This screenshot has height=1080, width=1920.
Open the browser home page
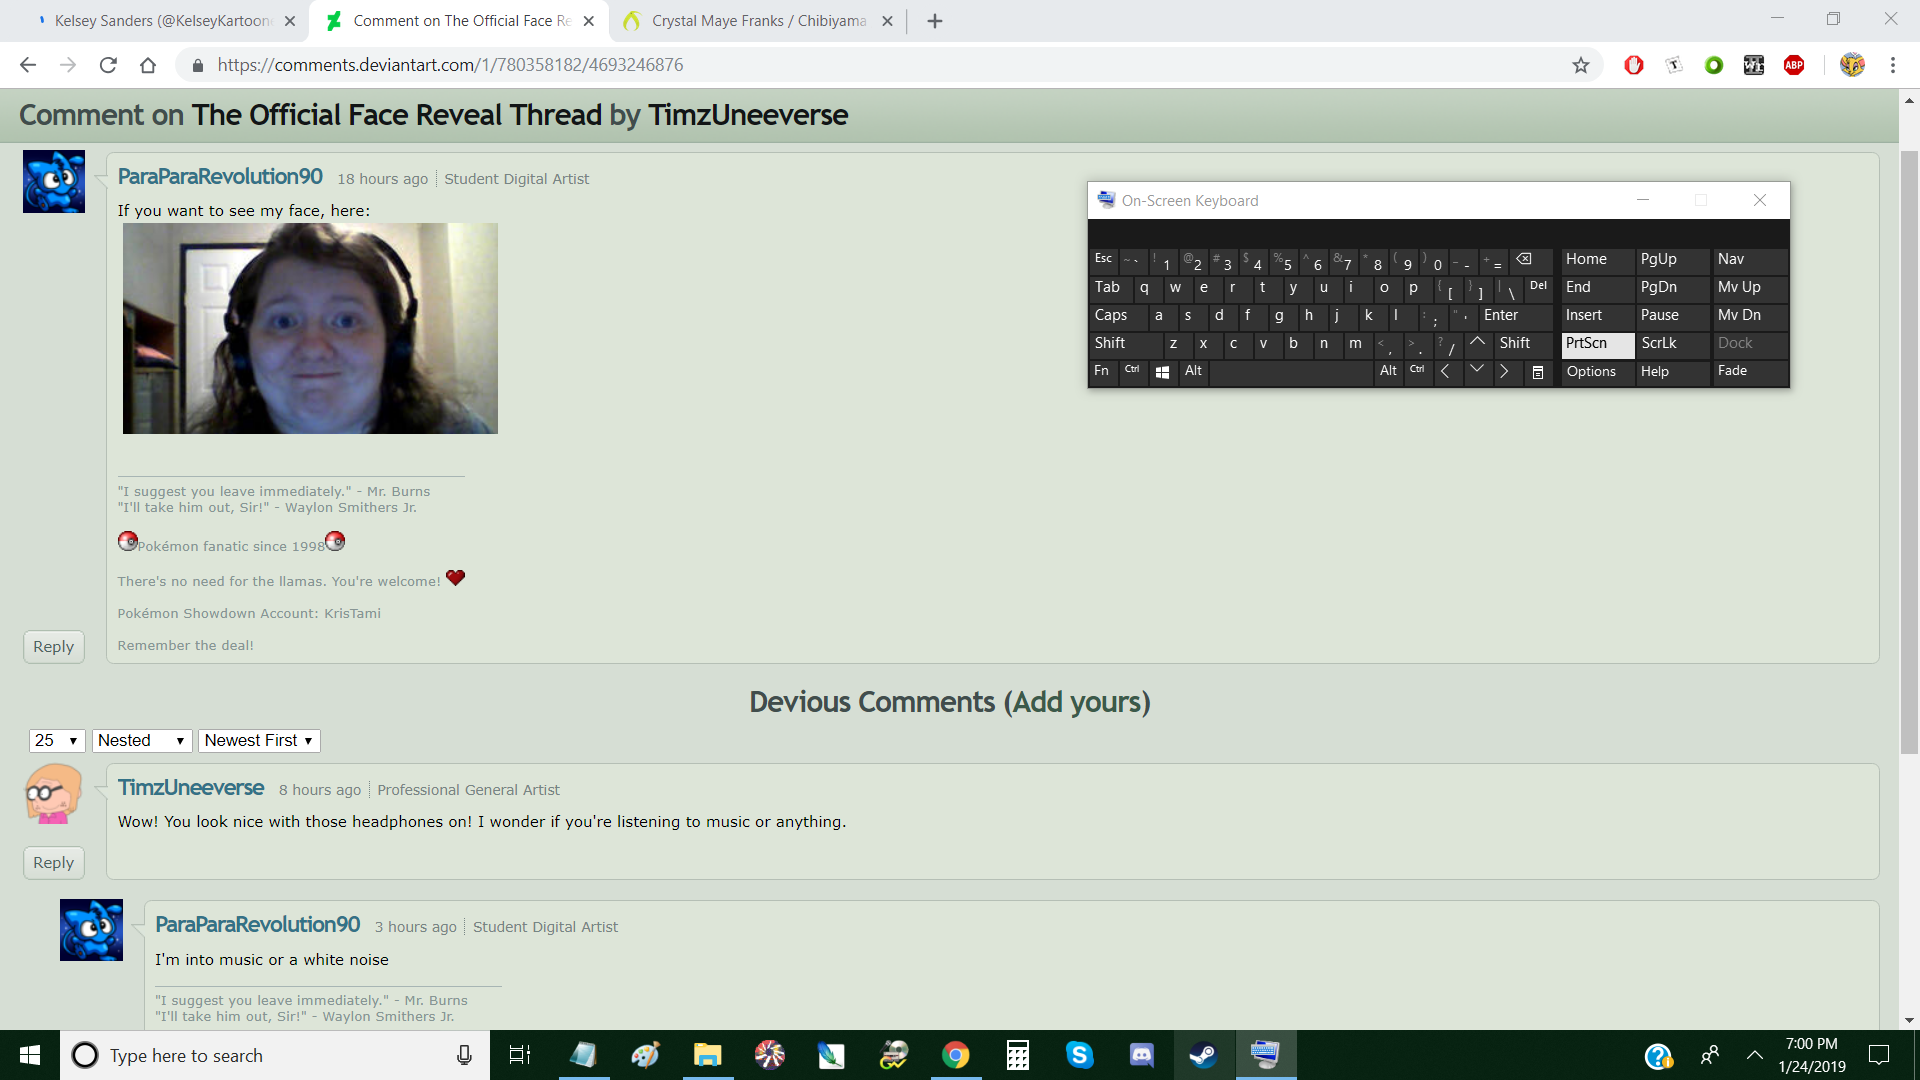pos(148,65)
